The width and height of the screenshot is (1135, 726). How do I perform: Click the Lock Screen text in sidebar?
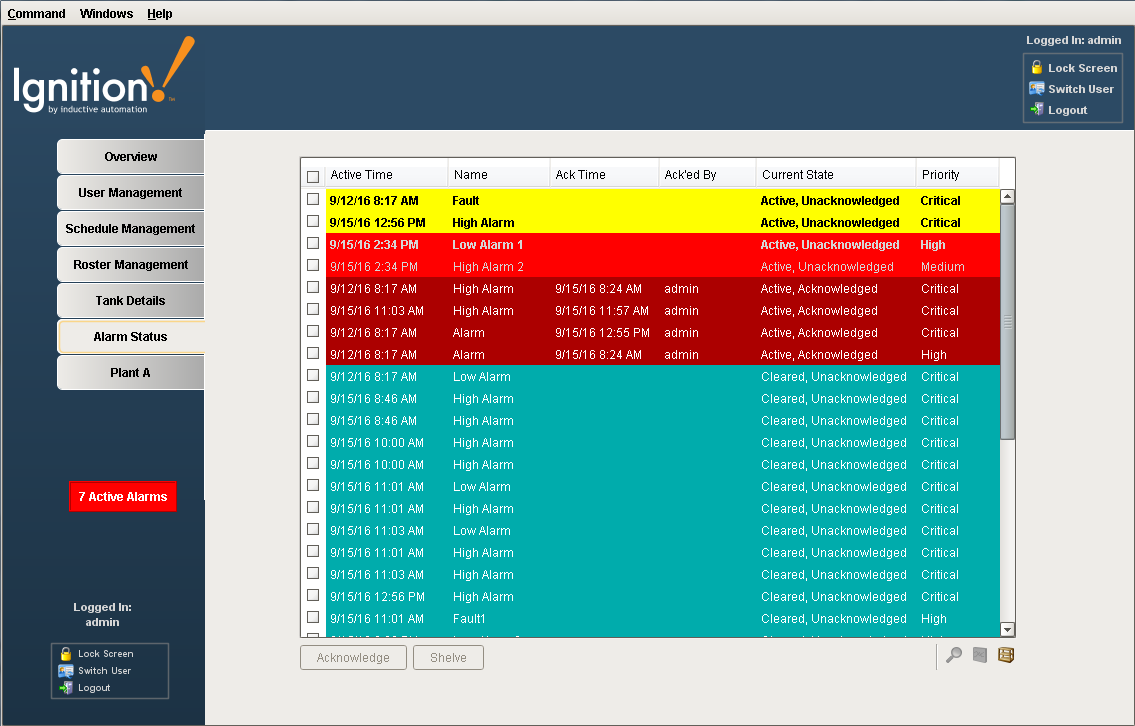[x=106, y=654]
